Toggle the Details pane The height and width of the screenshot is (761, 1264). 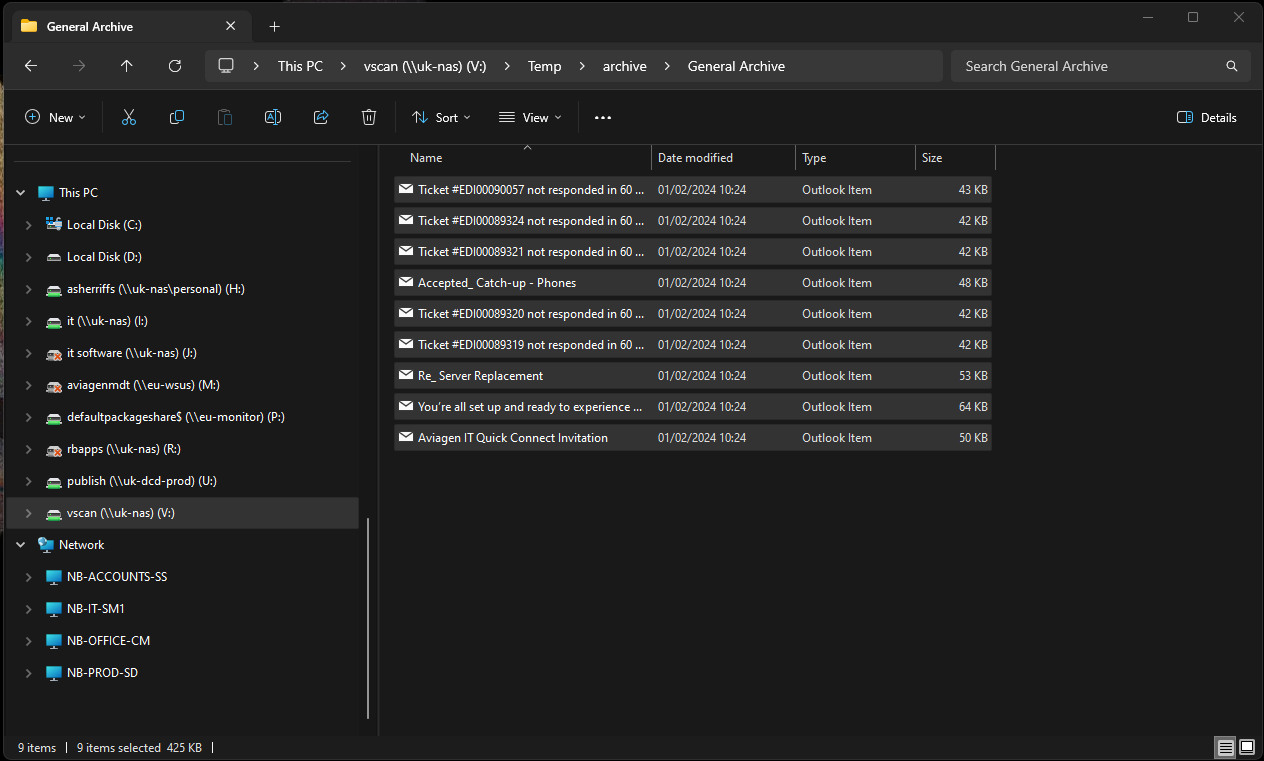tap(1207, 117)
